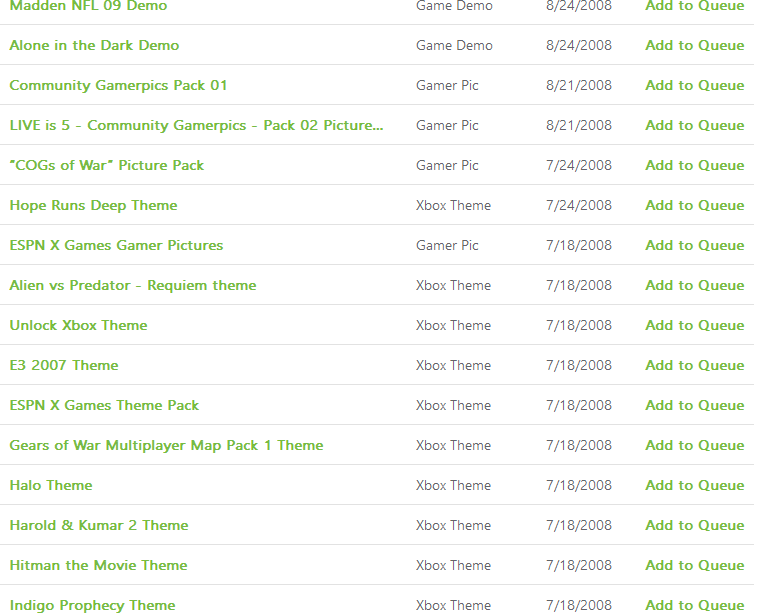Add ESPN X Games Gamer Pictures to queue
766x615 pixels.
click(695, 246)
